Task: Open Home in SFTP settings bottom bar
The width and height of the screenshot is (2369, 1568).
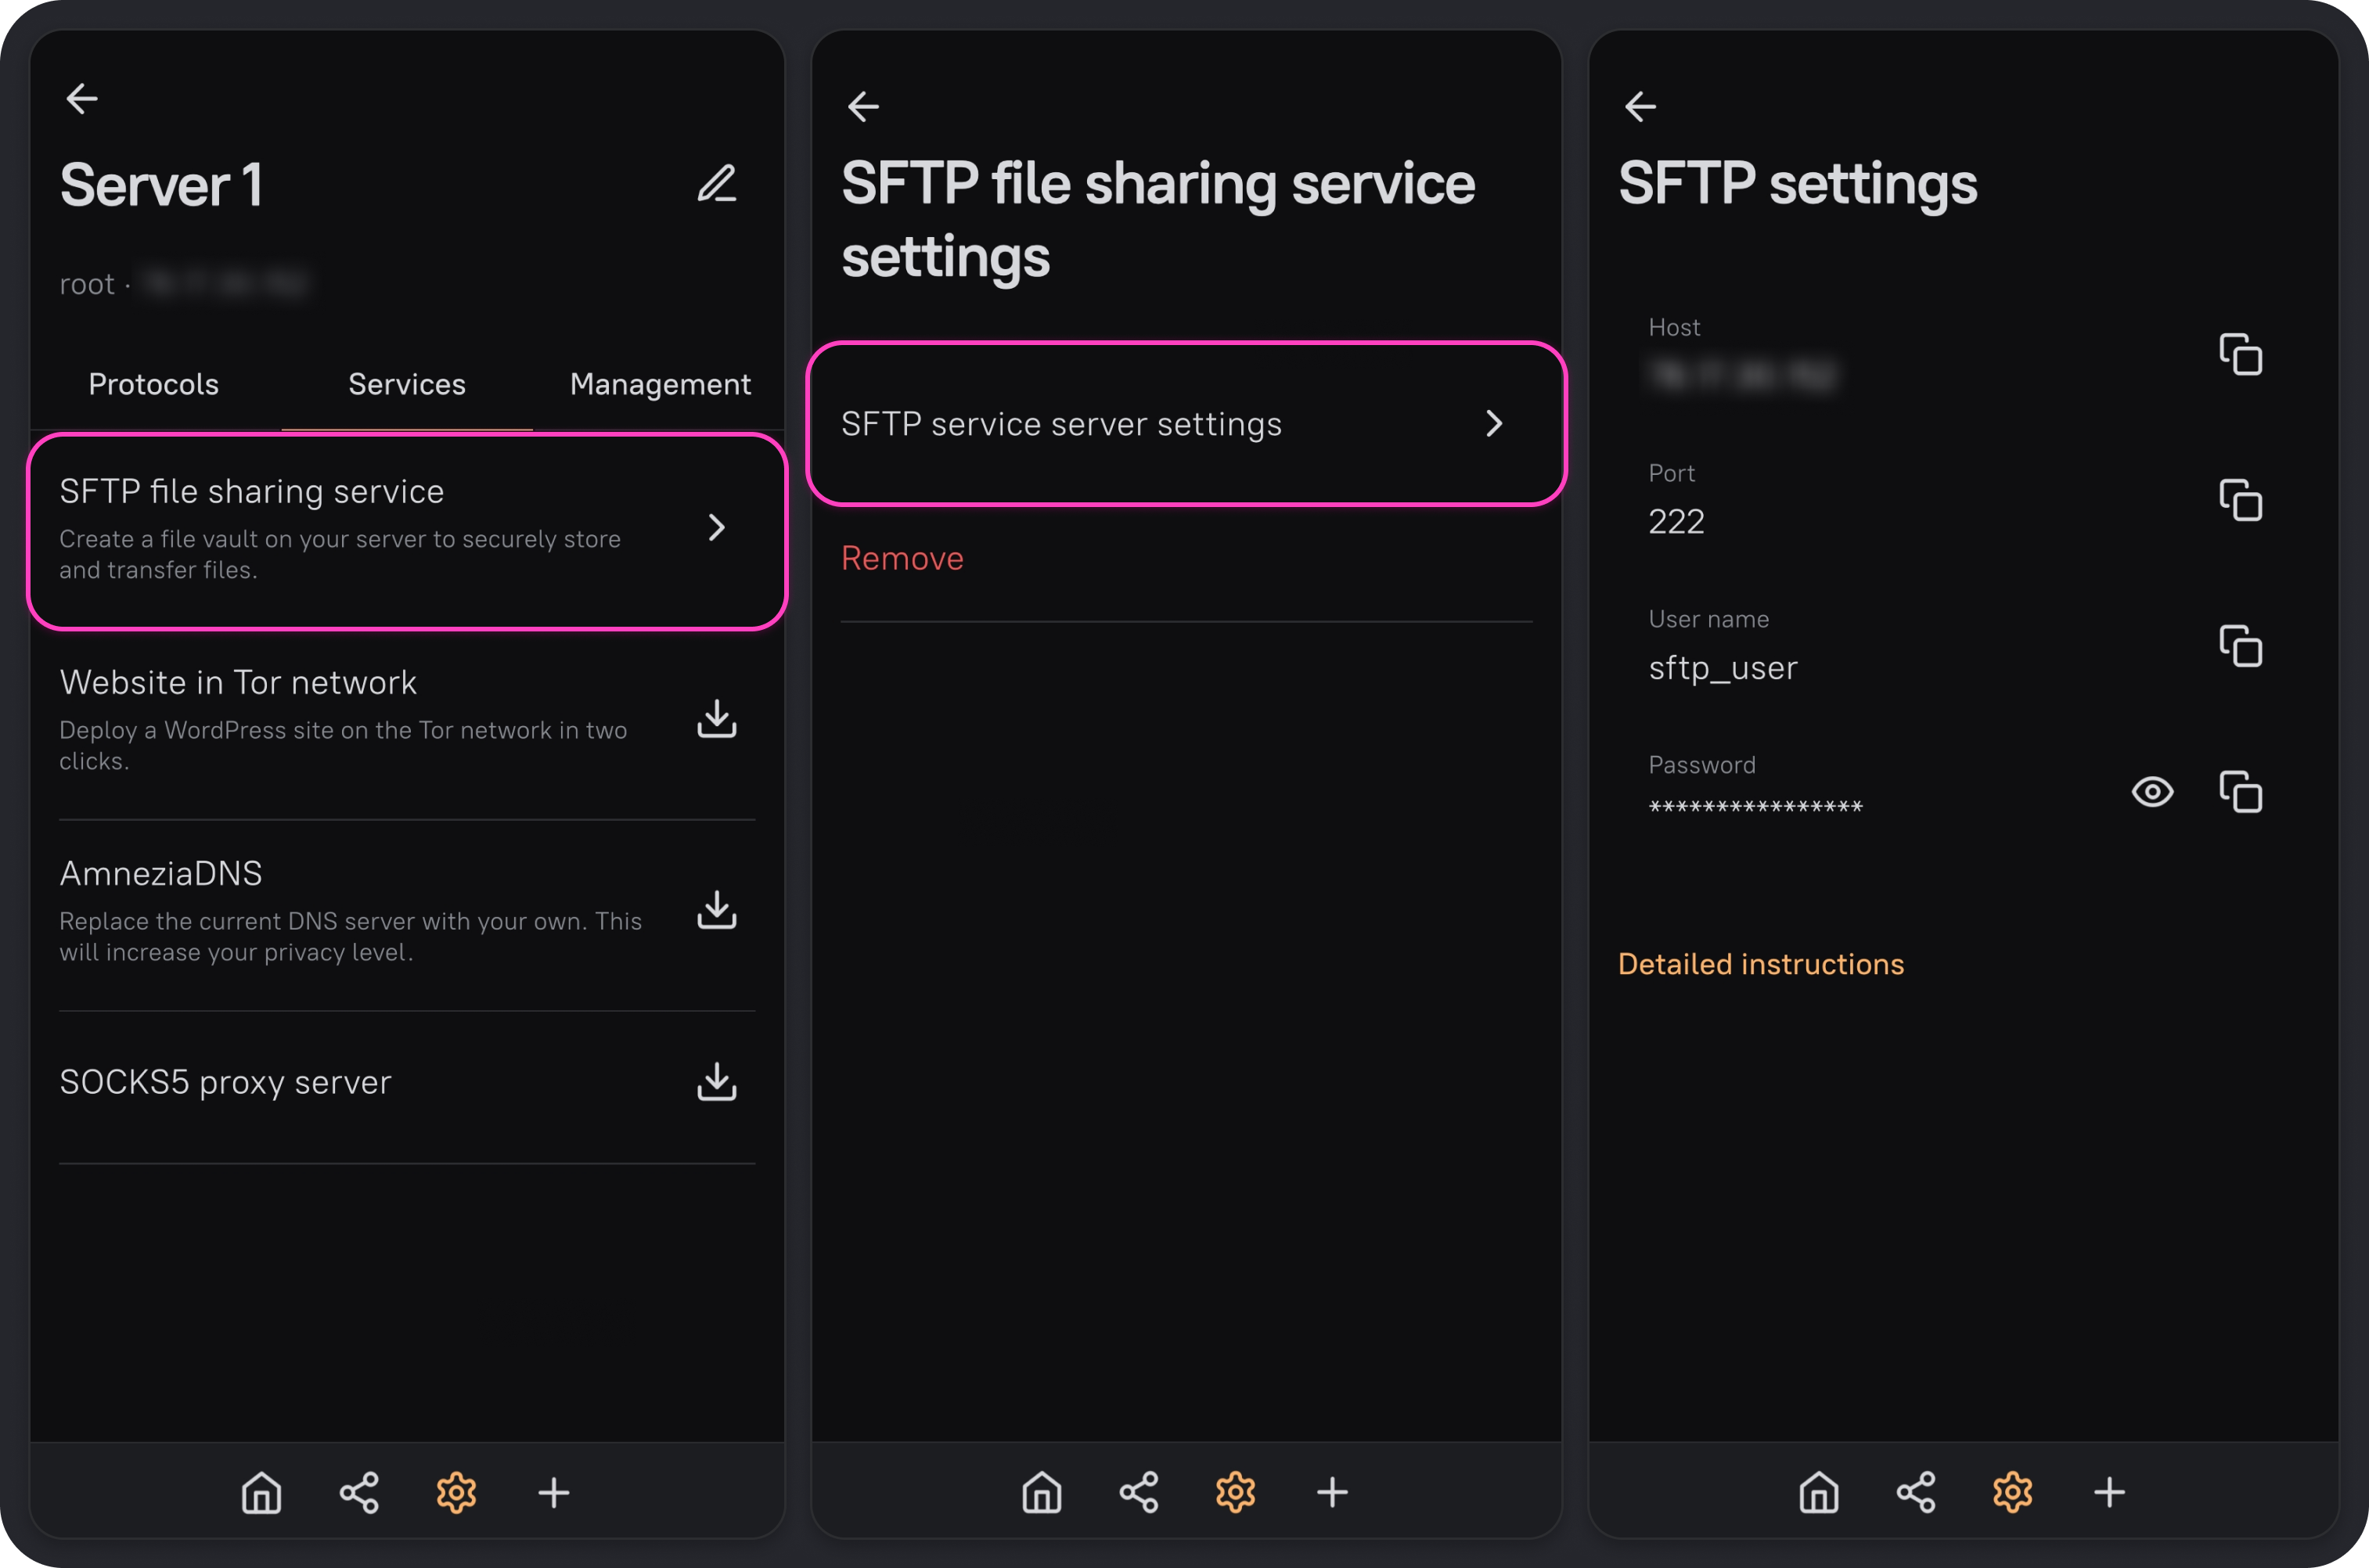Action: tap(1818, 1492)
